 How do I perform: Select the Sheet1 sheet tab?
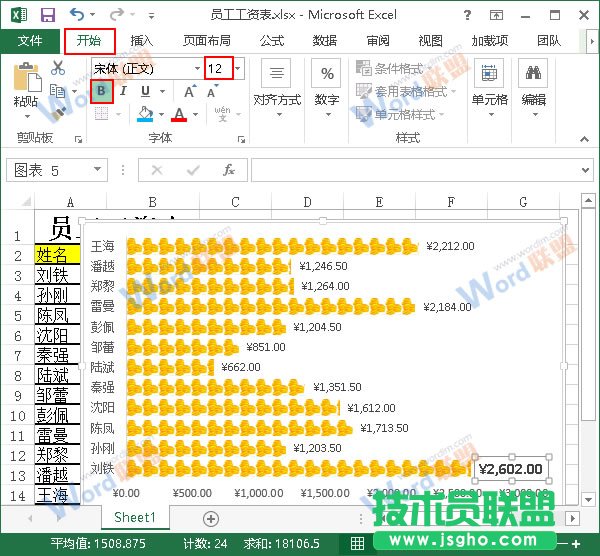(135, 517)
